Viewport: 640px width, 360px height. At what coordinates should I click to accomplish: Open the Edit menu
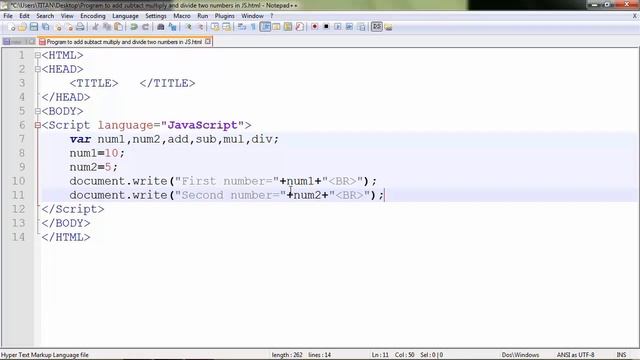tap(24, 16)
